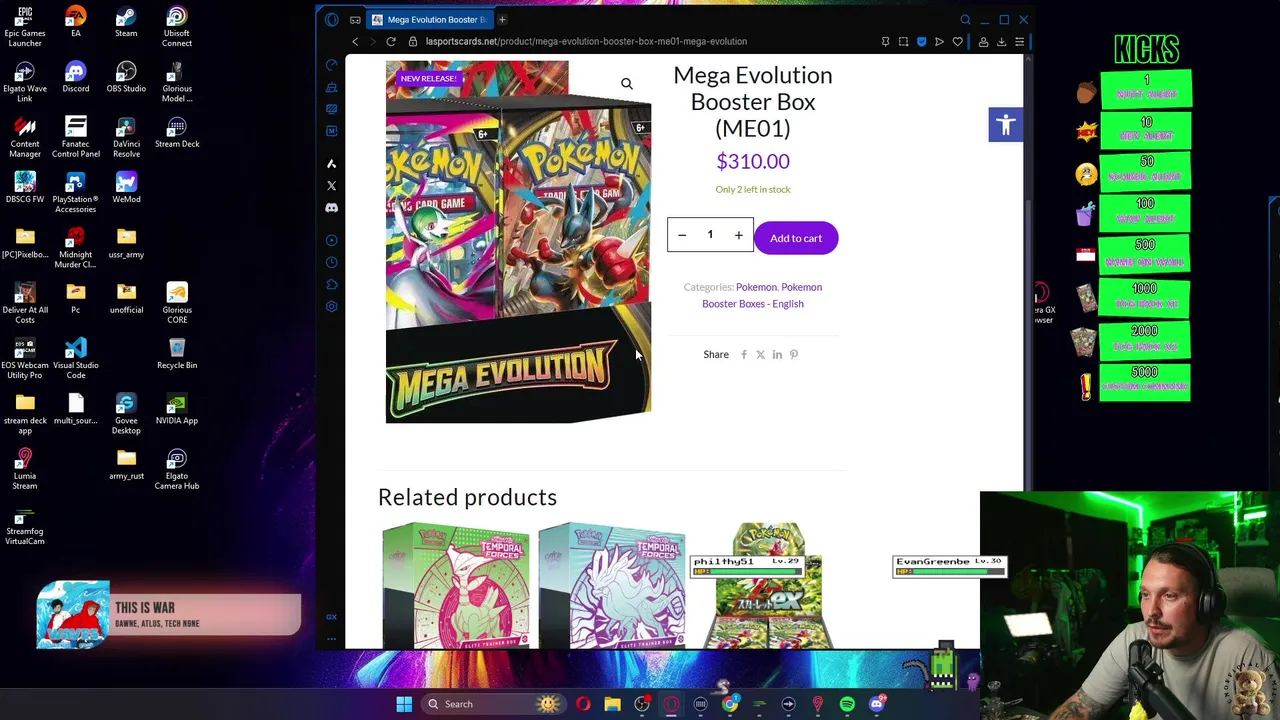Open Epic Games Launcher desktop shortcut
1280x720 pixels.
pyautogui.click(x=25, y=27)
